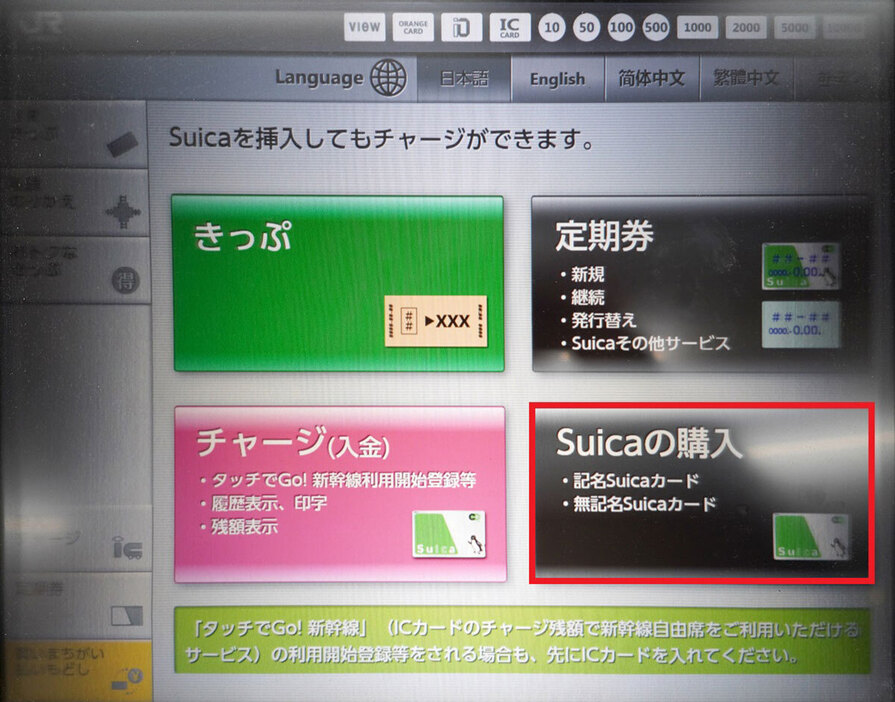Click the 発行替え line under 定期券
The image size is (895, 702).
598,320
